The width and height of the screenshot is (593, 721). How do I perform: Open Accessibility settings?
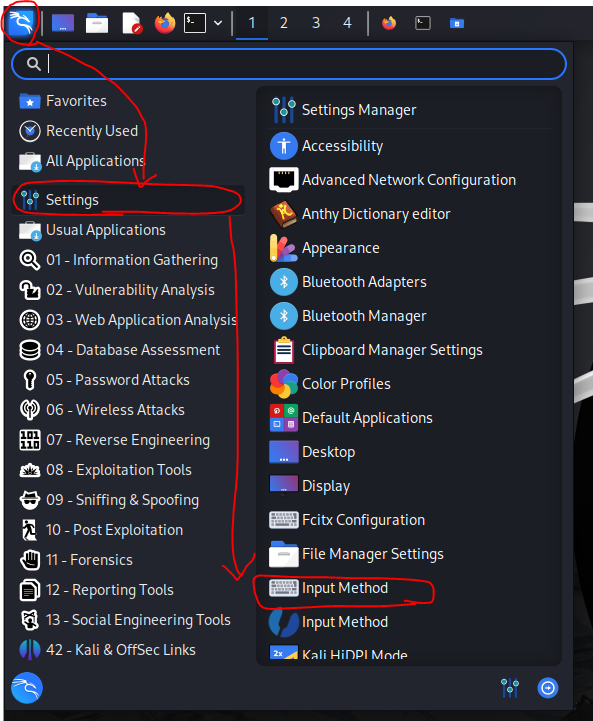409,146
